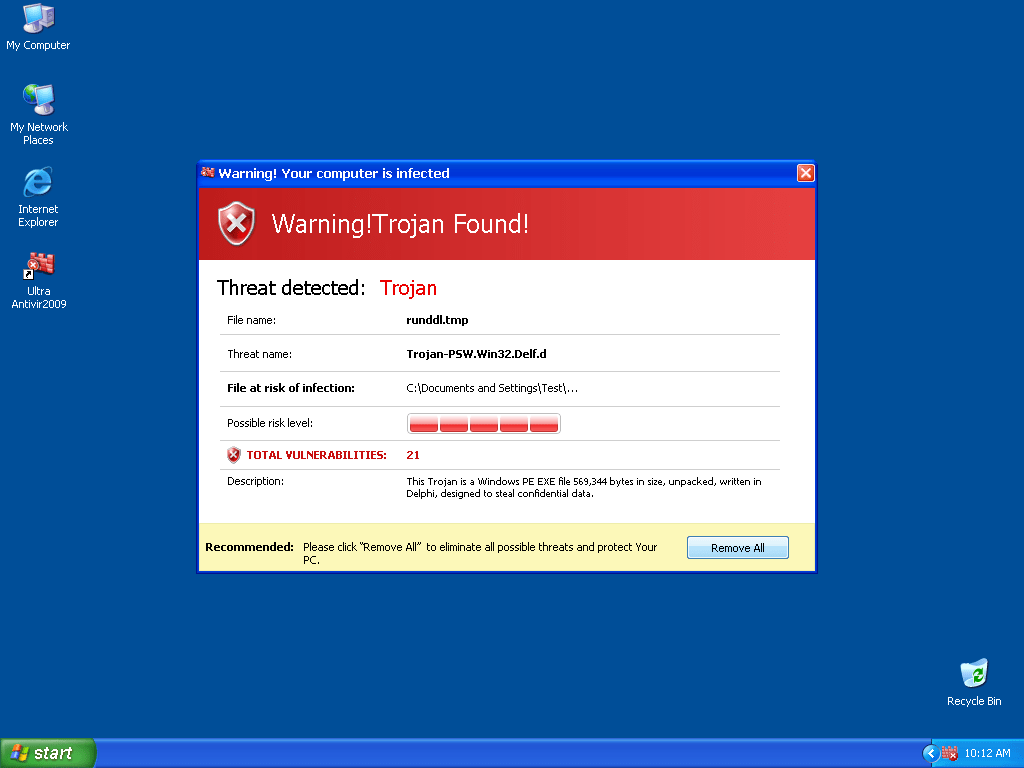Click the small icon in the dialog title bar
This screenshot has width=1024, height=768.
tap(208, 173)
